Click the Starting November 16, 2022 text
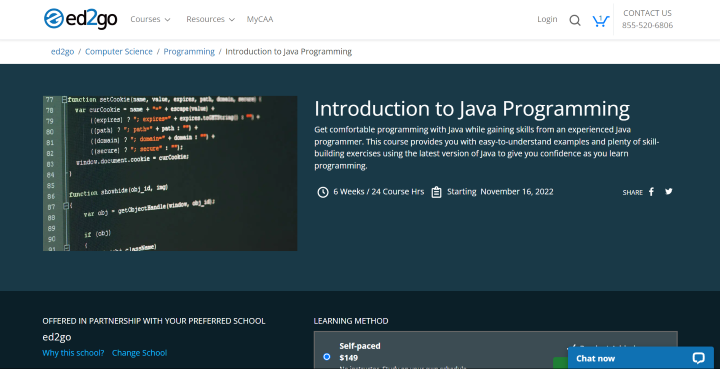Viewport: 720px width, 369px height. point(500,192)
